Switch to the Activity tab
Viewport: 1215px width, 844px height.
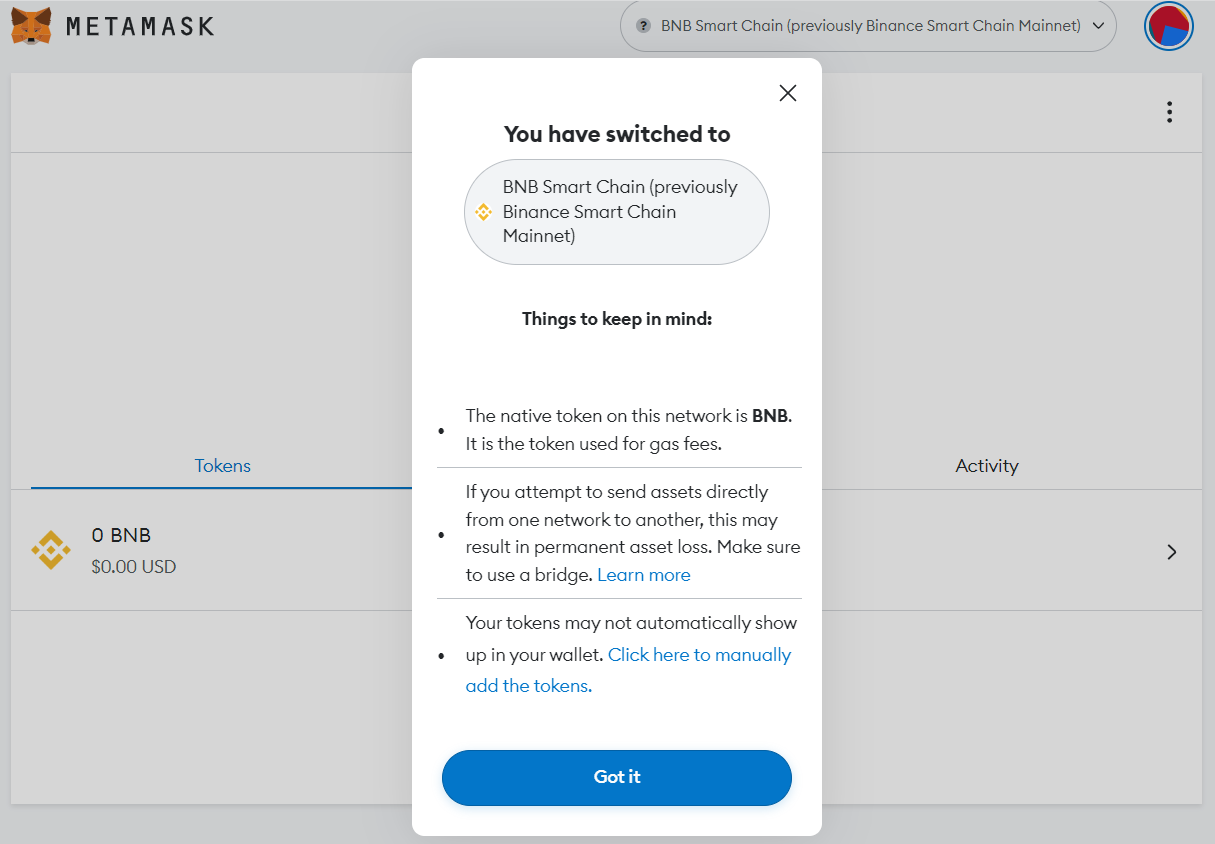coord(986,465)
